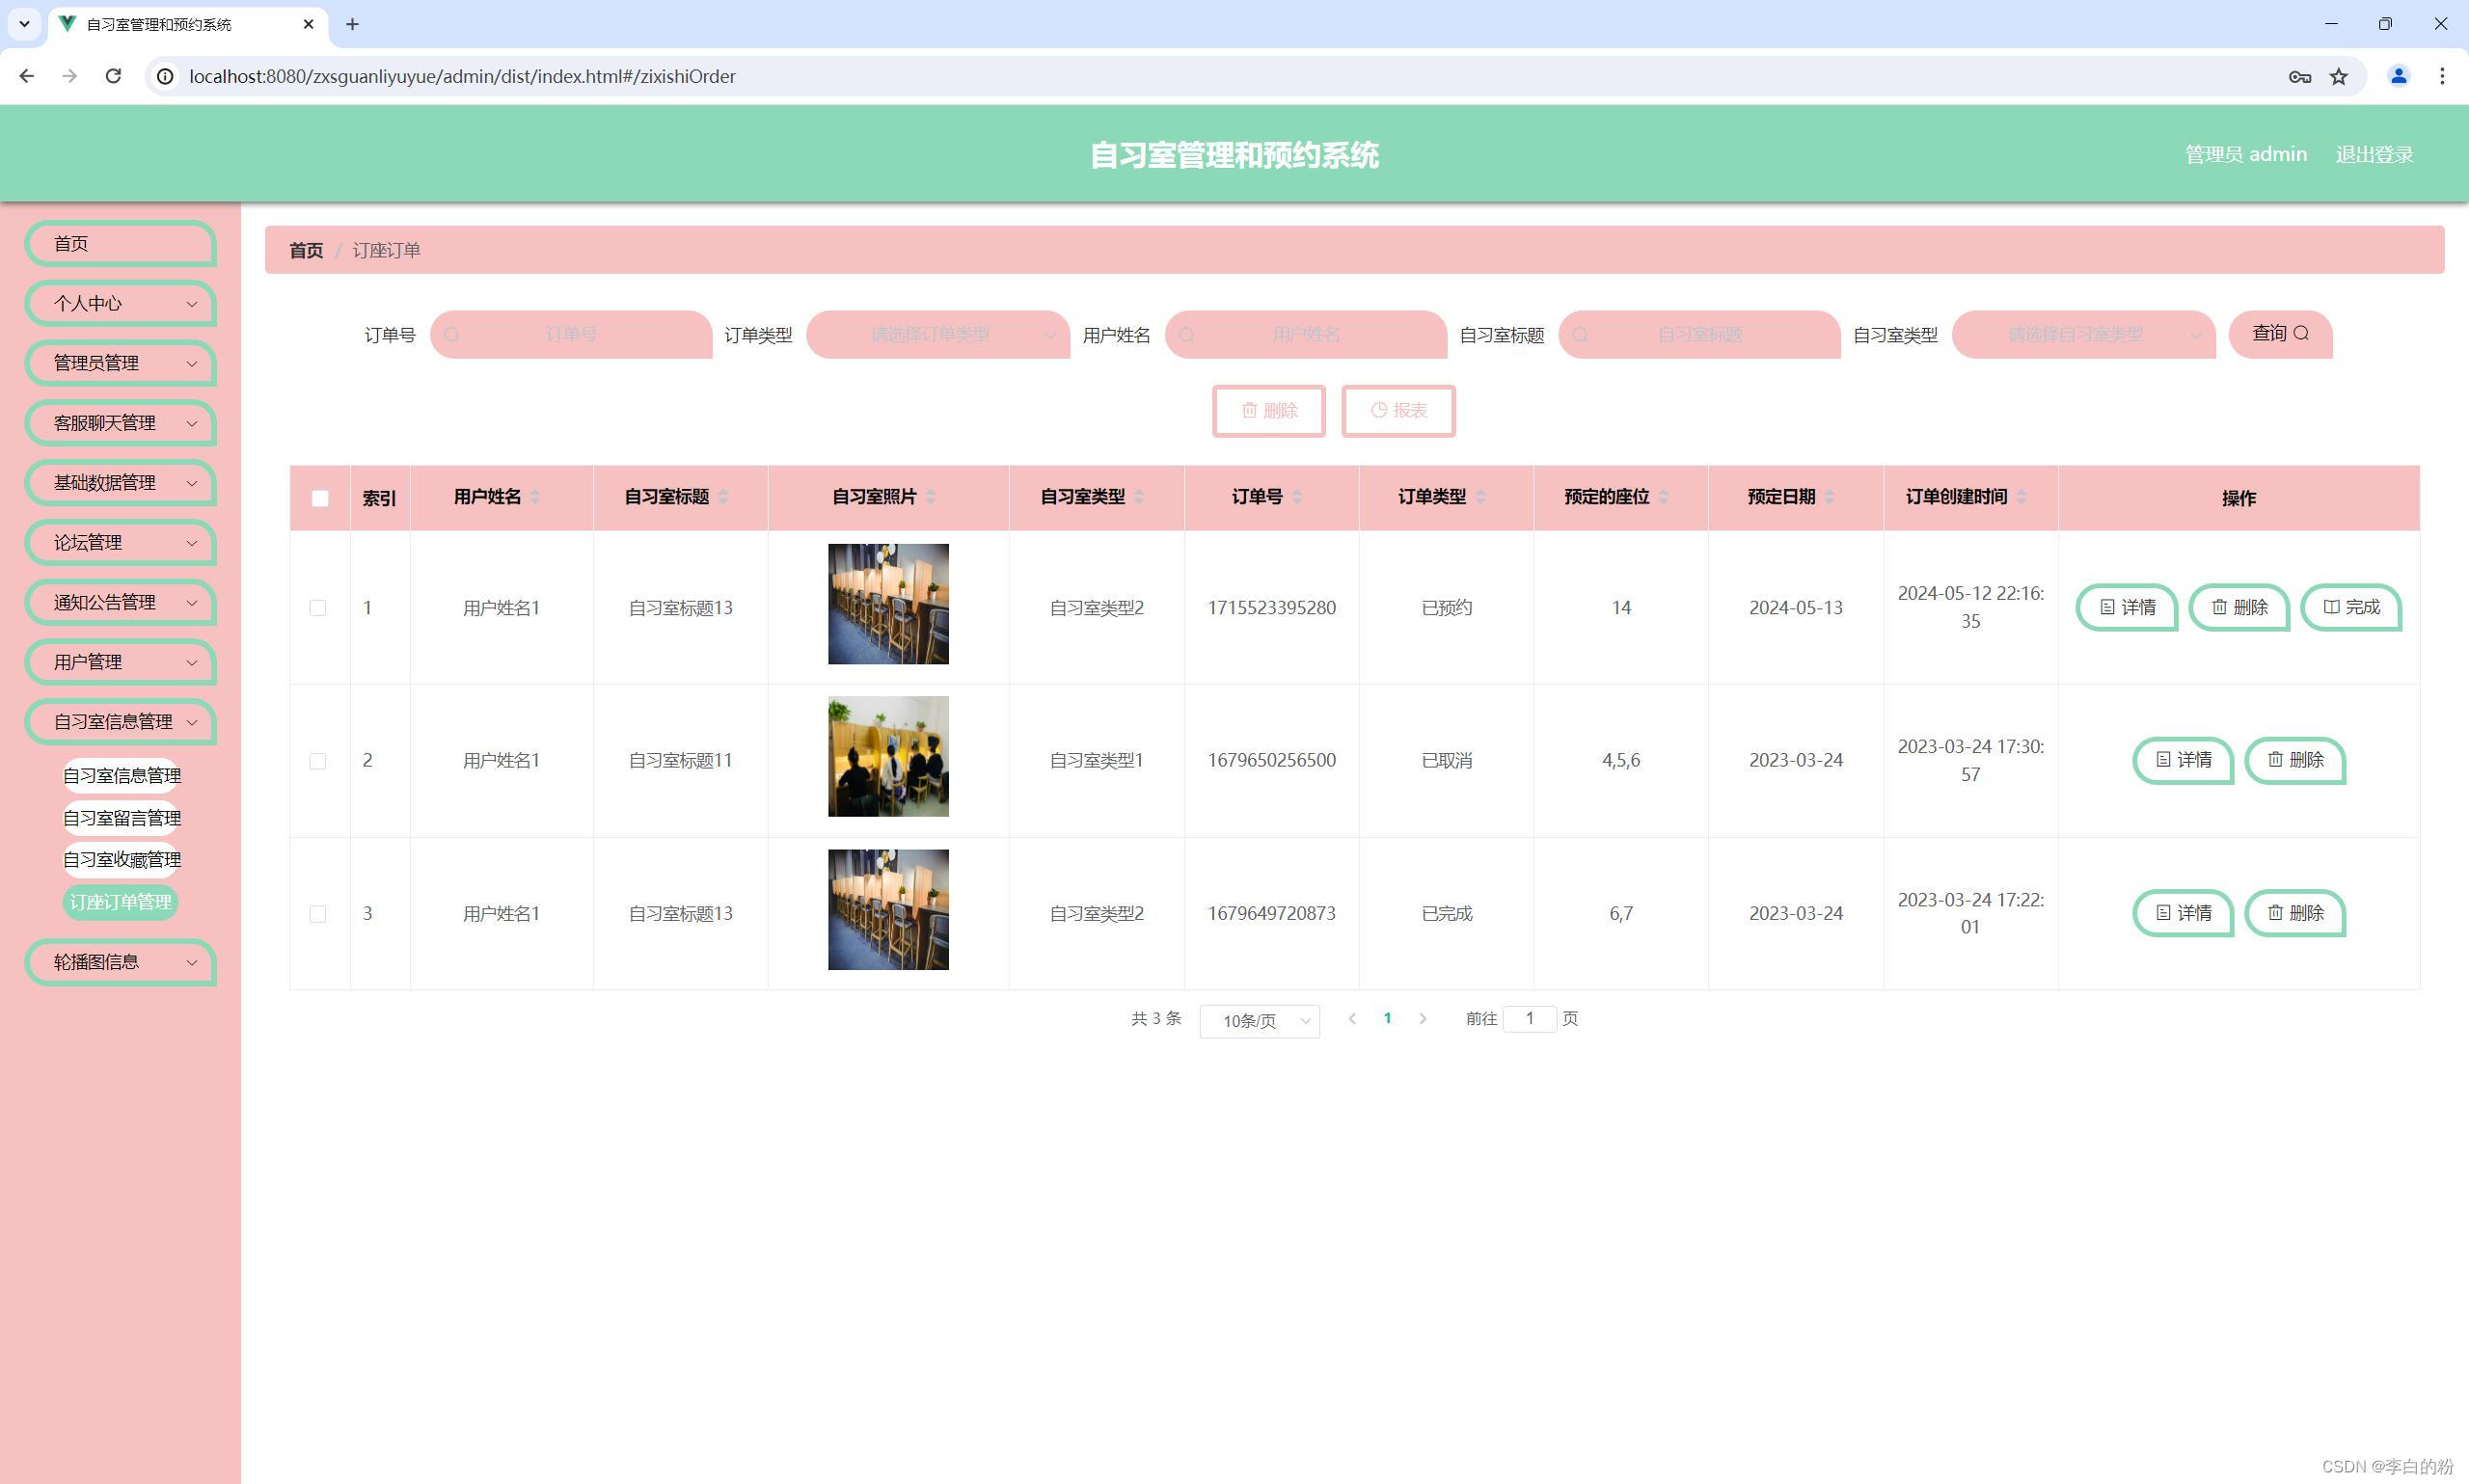The height and width of the screenshot is (1484, 2469).
Task: Tick the checkbox for order row 1
Action: pos(318,608)
